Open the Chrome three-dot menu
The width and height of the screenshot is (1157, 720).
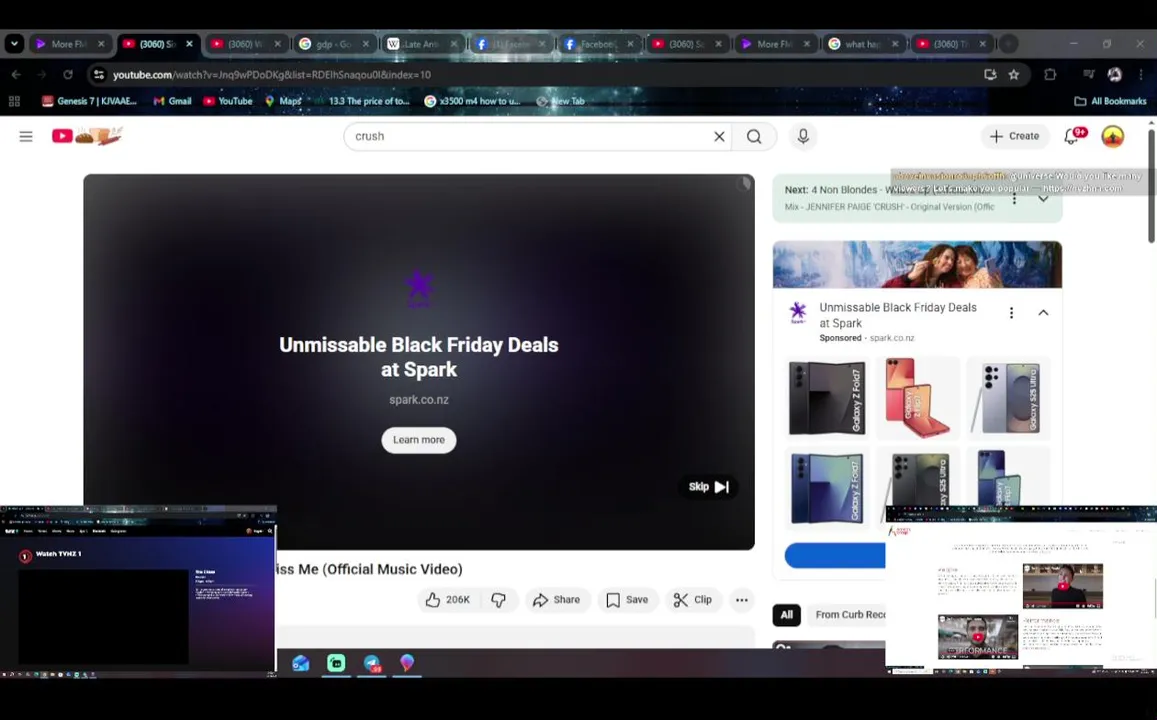1141,75
